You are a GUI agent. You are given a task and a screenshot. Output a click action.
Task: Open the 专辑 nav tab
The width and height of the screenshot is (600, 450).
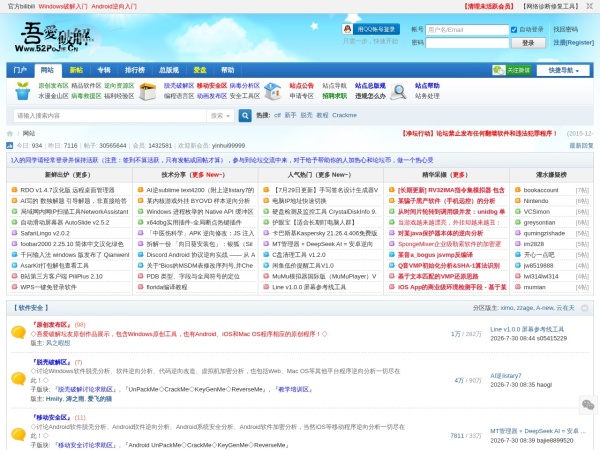pyautogui.click(x=104, y=70)
